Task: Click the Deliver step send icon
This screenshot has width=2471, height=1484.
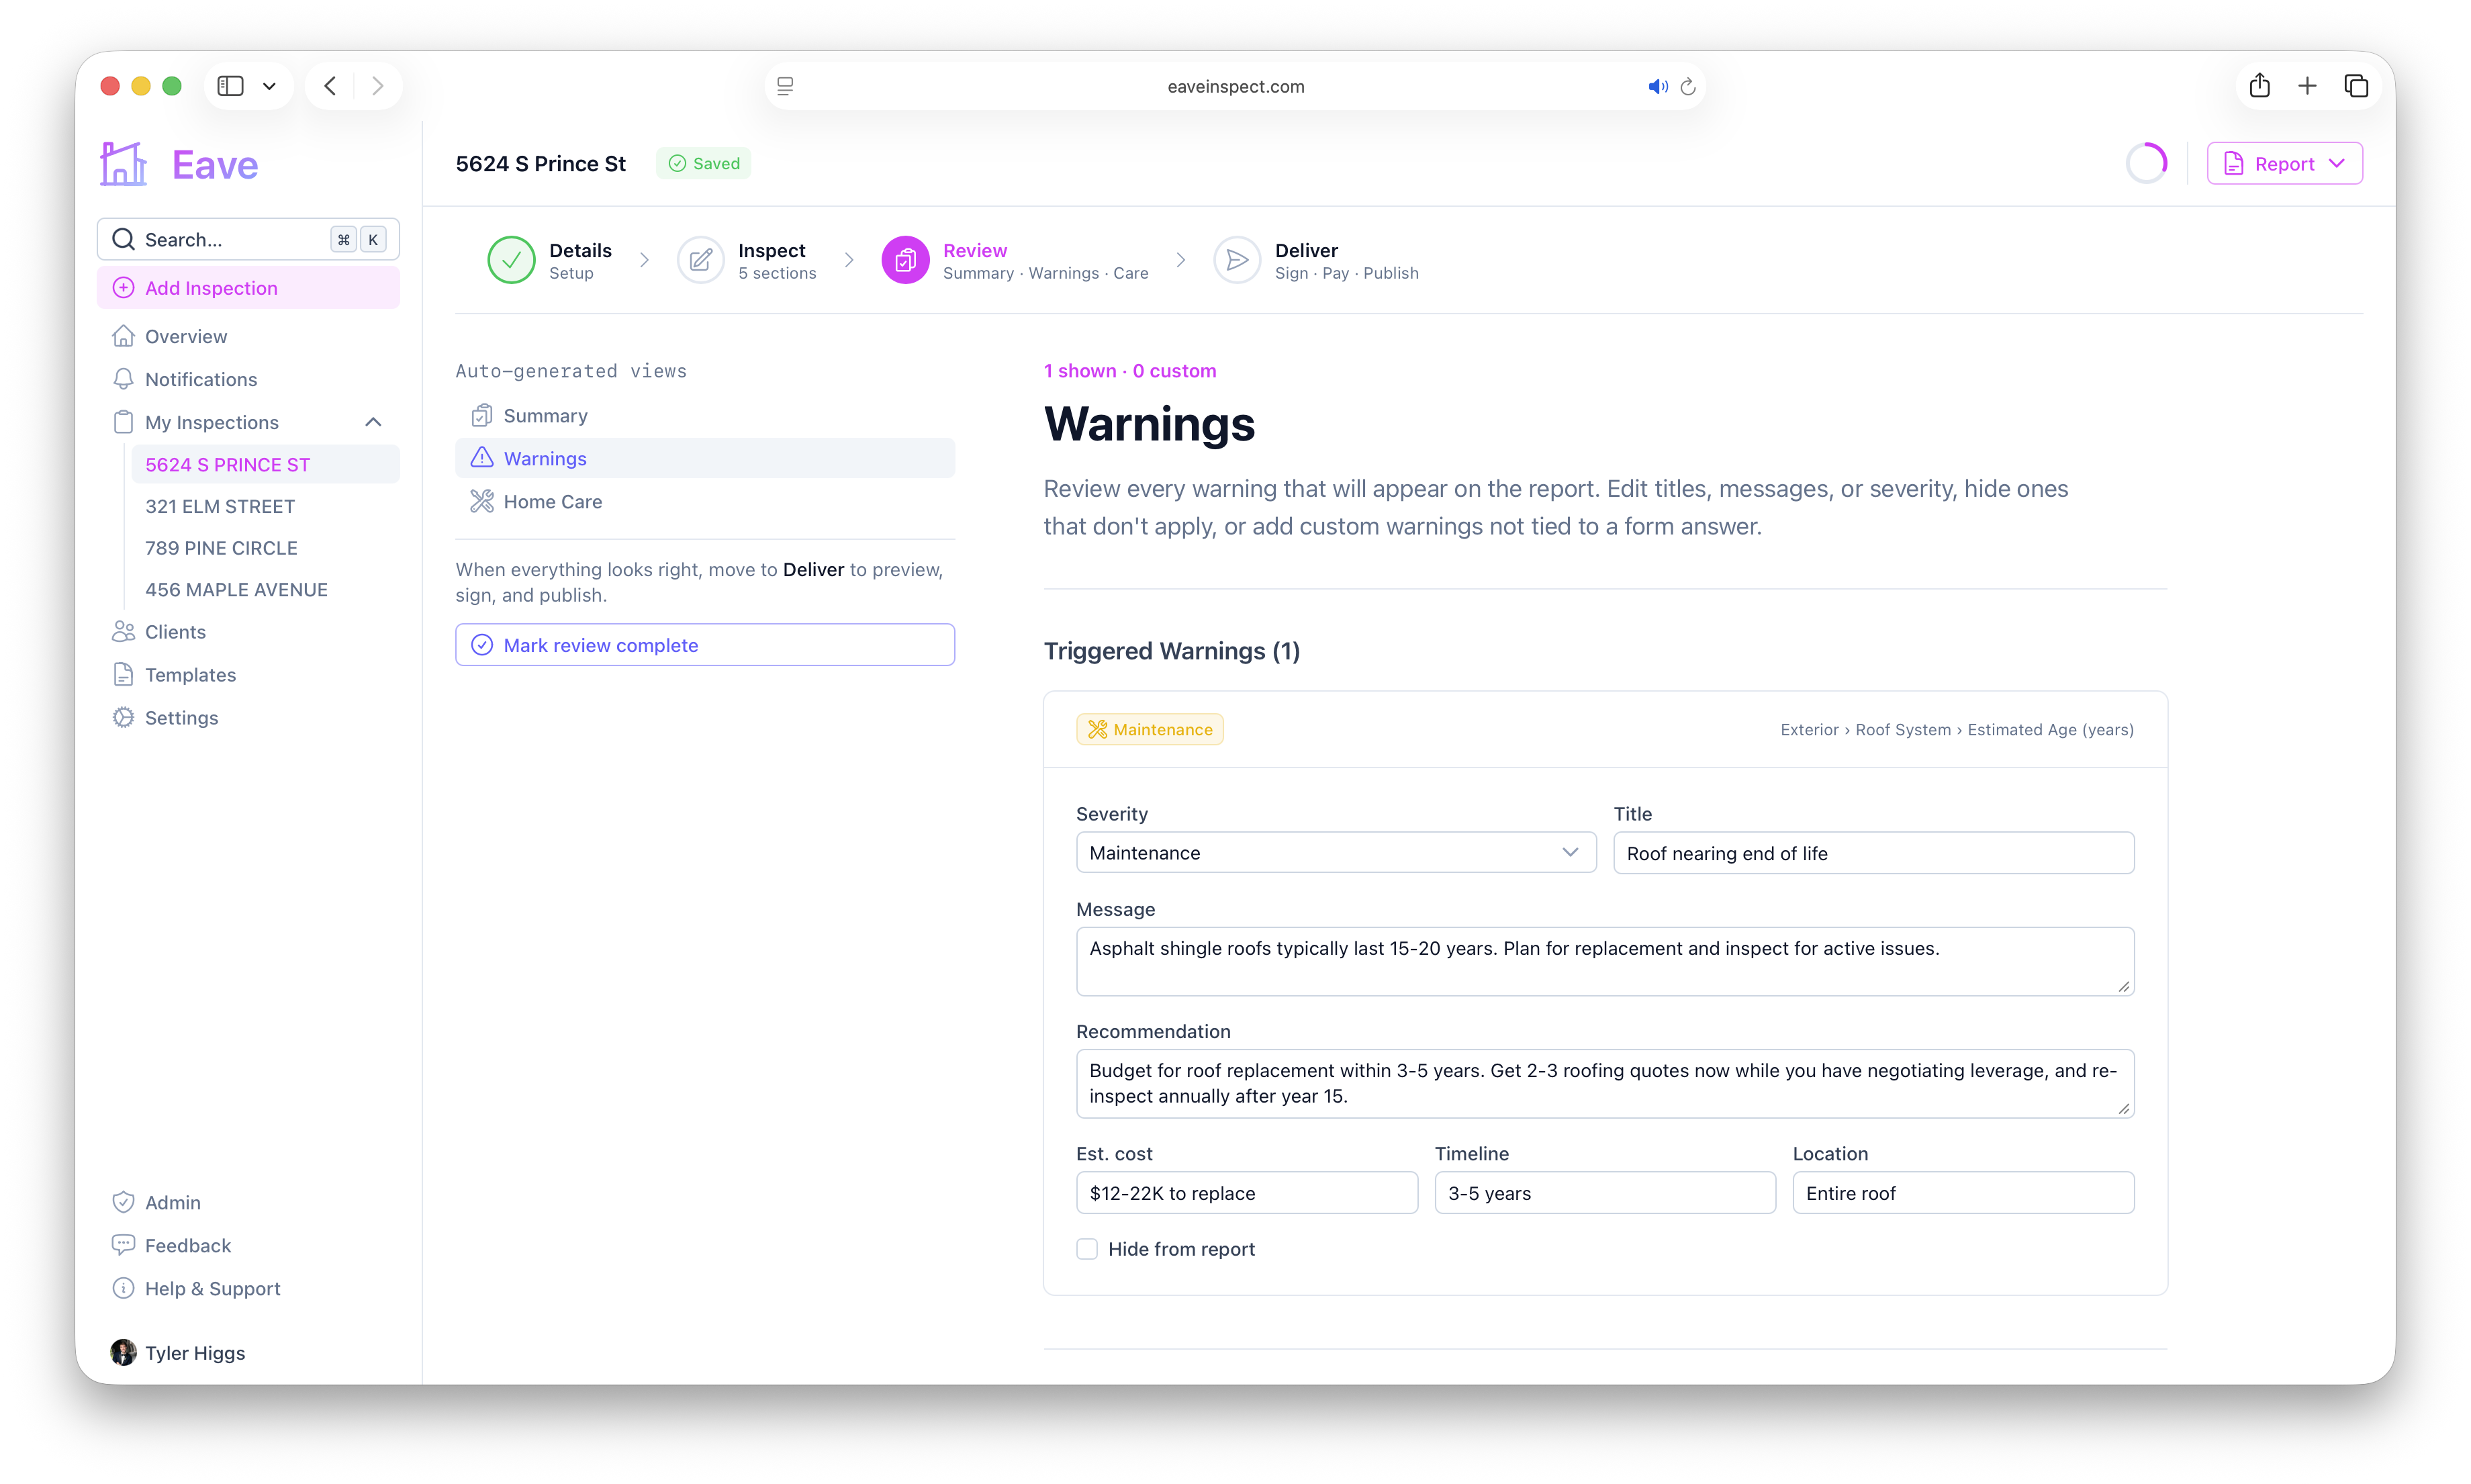Action: pos(1237,260)
